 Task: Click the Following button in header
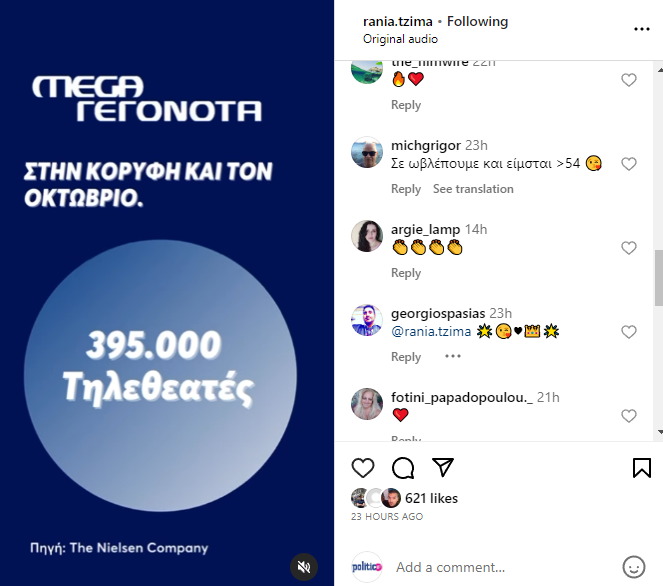click(x=477, y=21)
